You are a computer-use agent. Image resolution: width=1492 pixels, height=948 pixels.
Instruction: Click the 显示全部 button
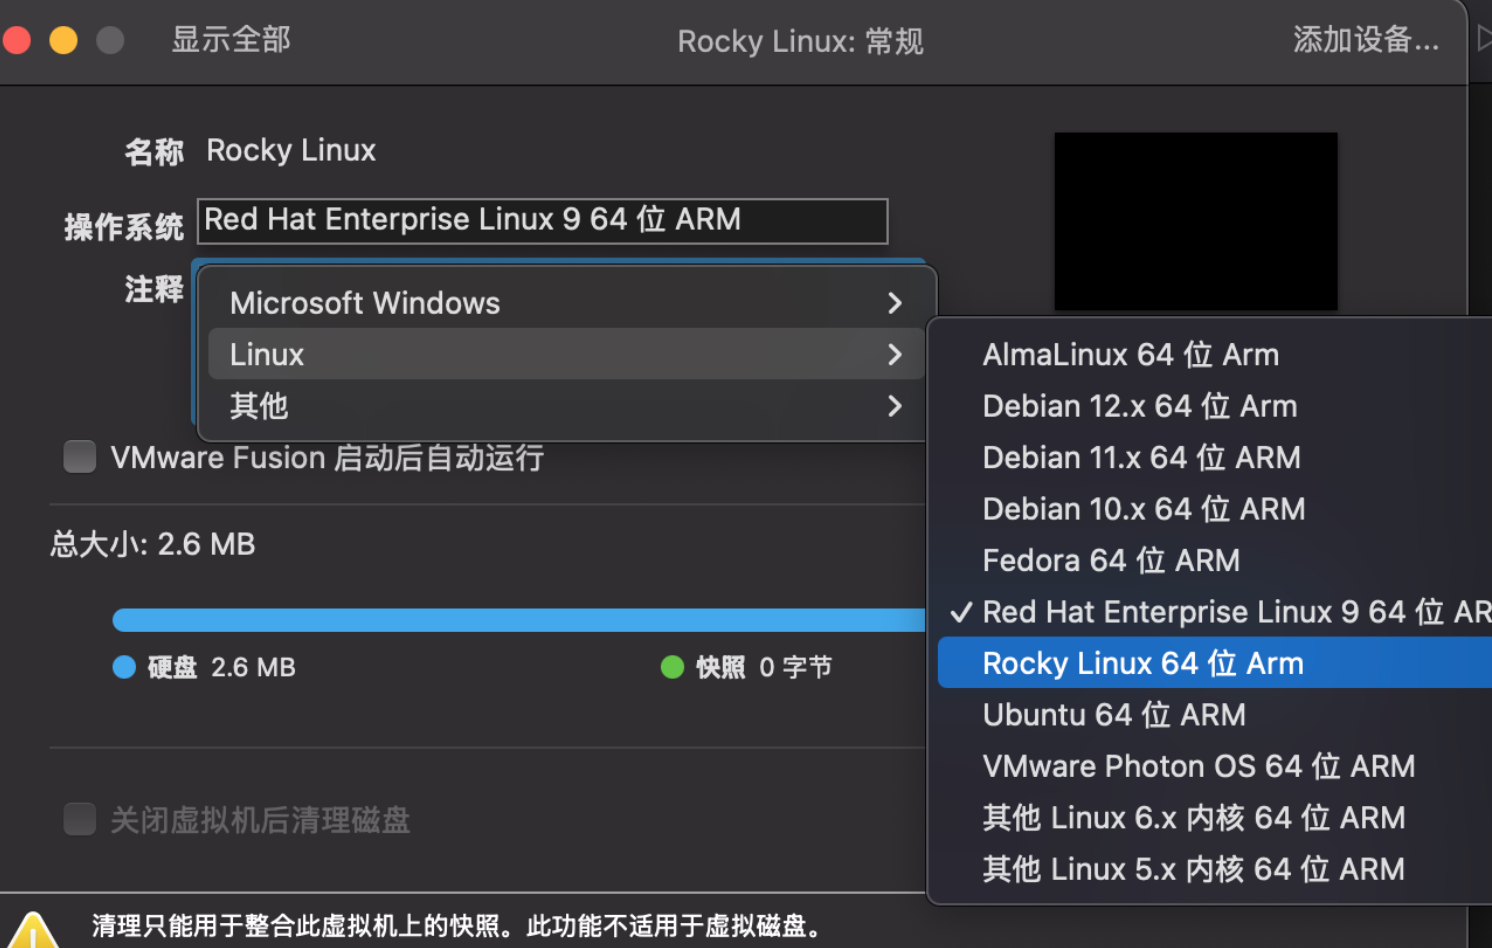pyautogui.click(x=231, y=40)
